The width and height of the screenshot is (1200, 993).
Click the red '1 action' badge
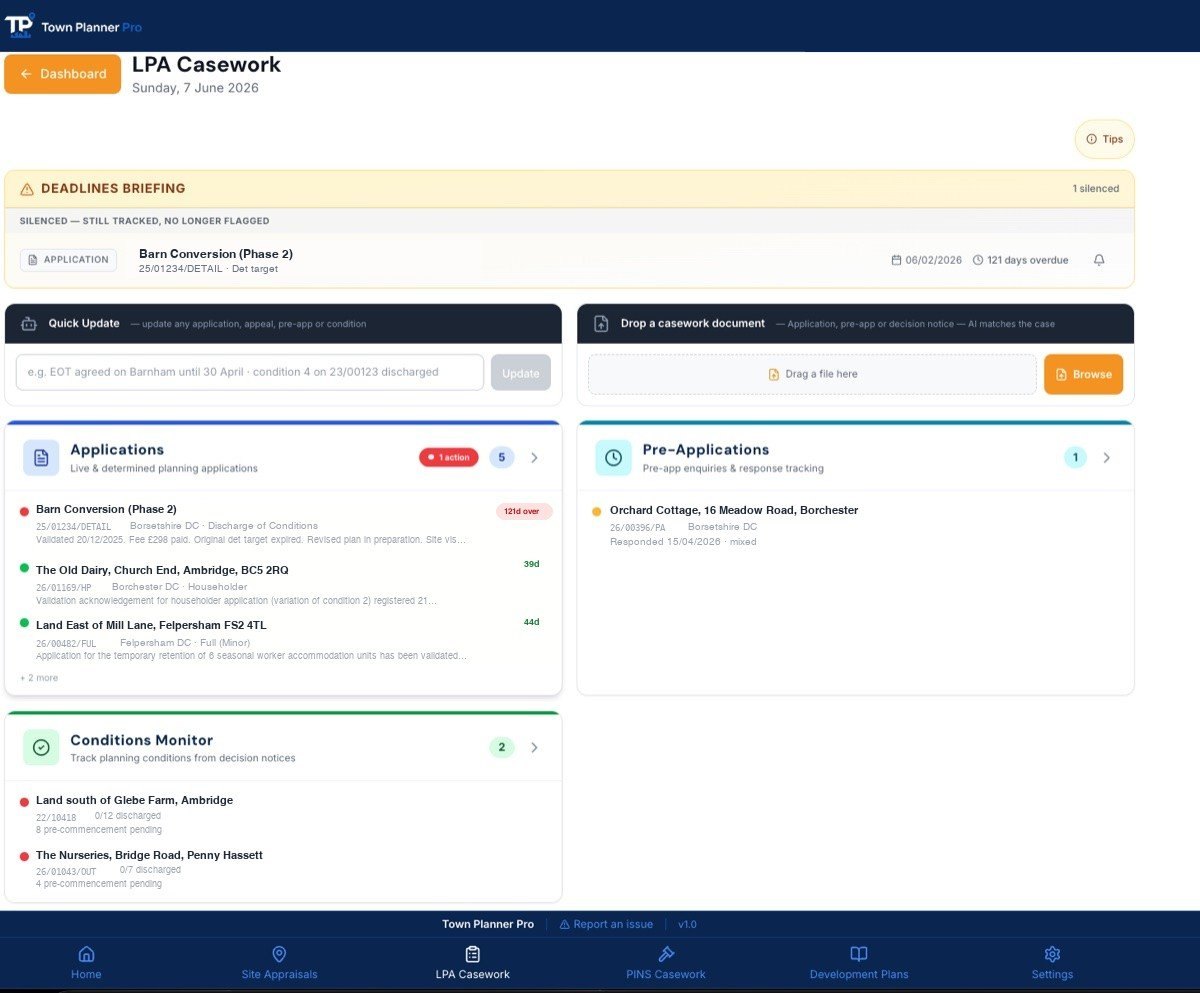[x=449, y=457]
